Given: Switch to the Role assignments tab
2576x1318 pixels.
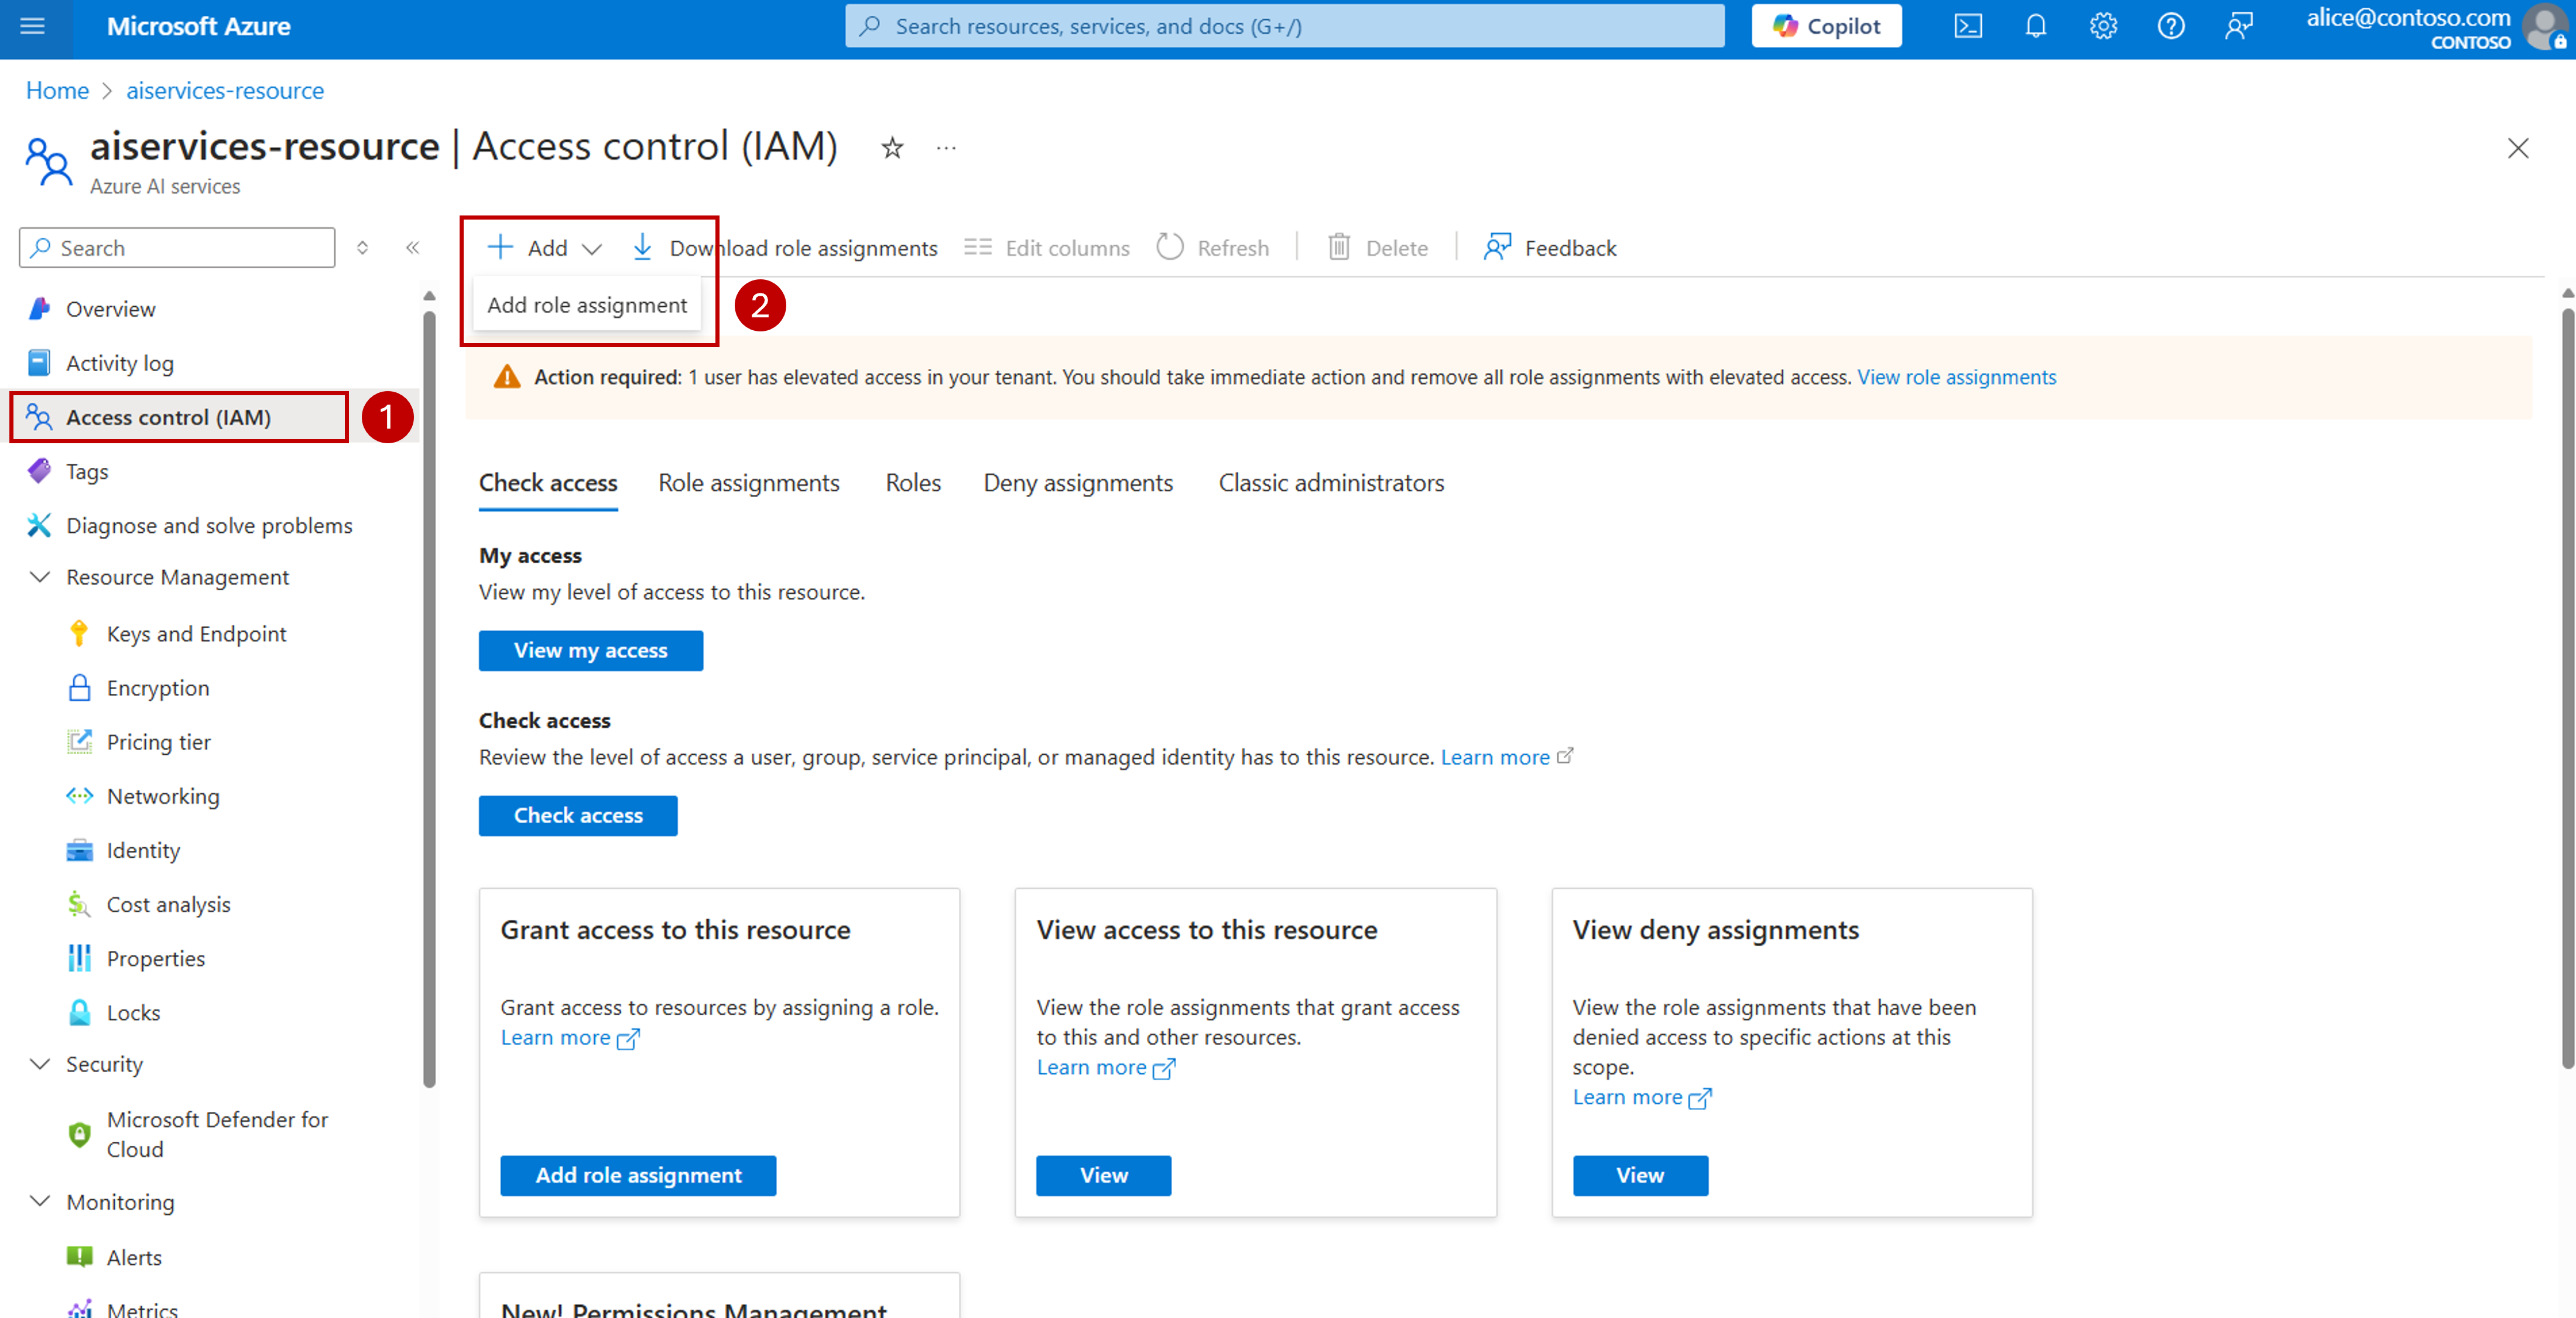Looking at the screenshot, I should (x=748, y=483).
